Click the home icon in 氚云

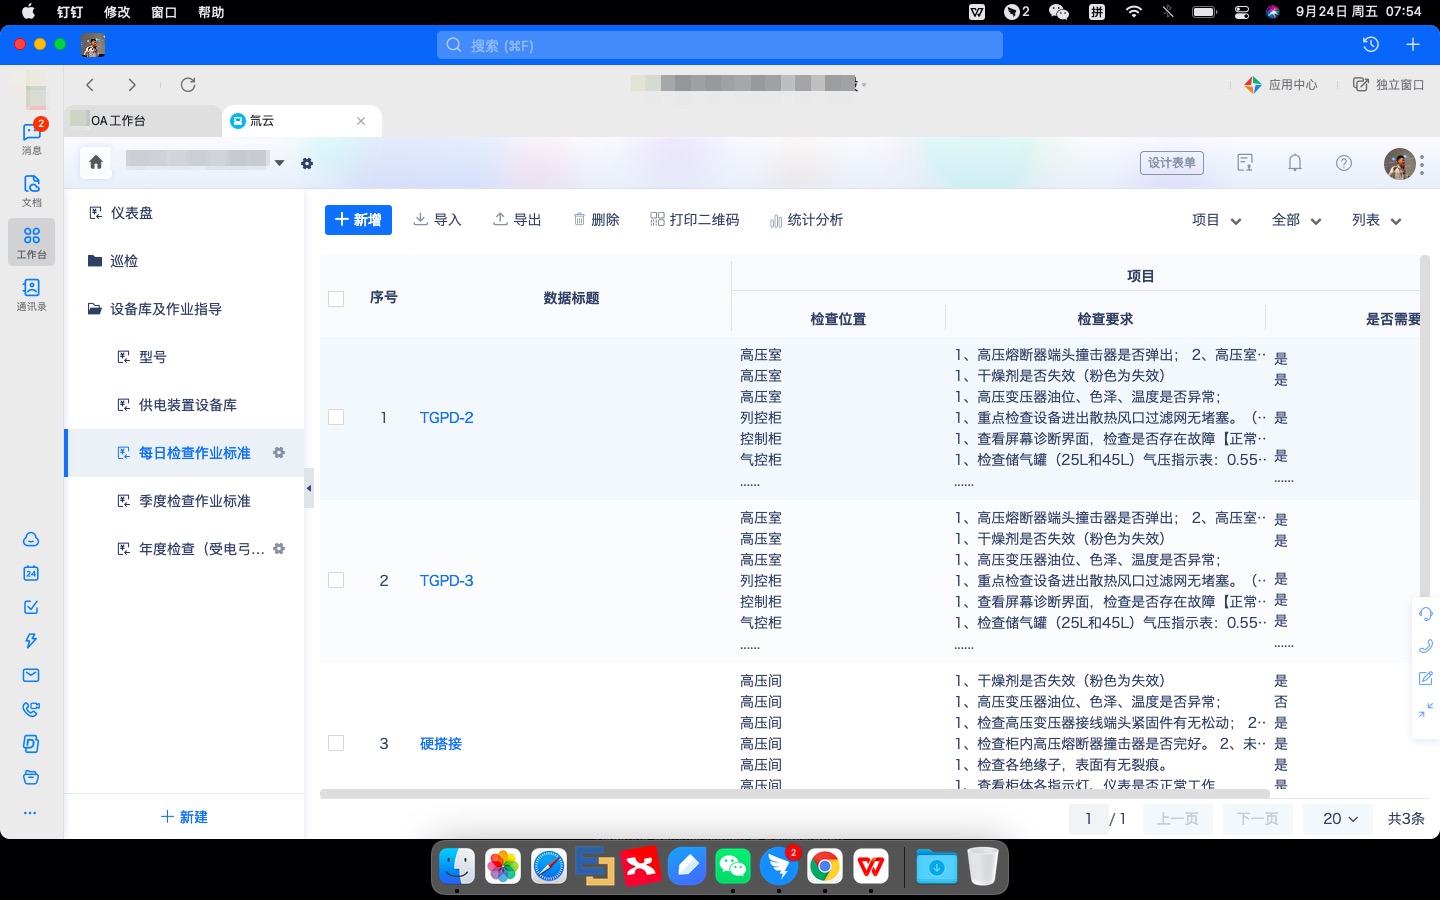(x=96, y=162)
